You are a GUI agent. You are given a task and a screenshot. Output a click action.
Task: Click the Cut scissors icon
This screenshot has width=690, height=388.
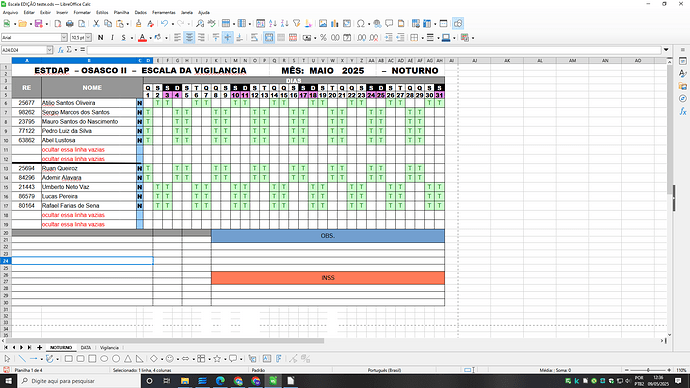pos(96,24)
